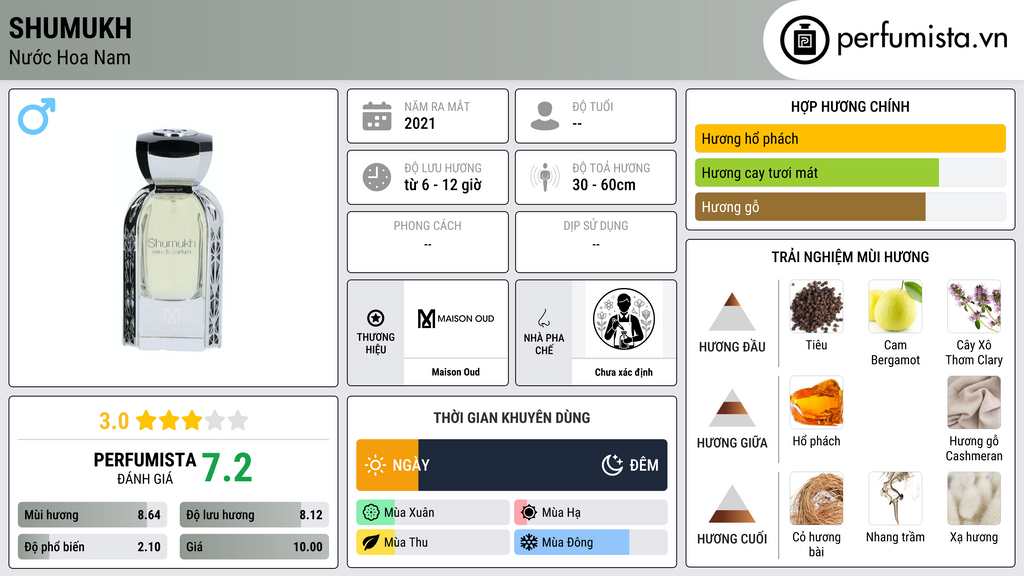Click the 30 - 60cm sillage value
Image resolution: width=1024 pixels, height=576 pixels.
pyautogui.click(x=603, y=185)
